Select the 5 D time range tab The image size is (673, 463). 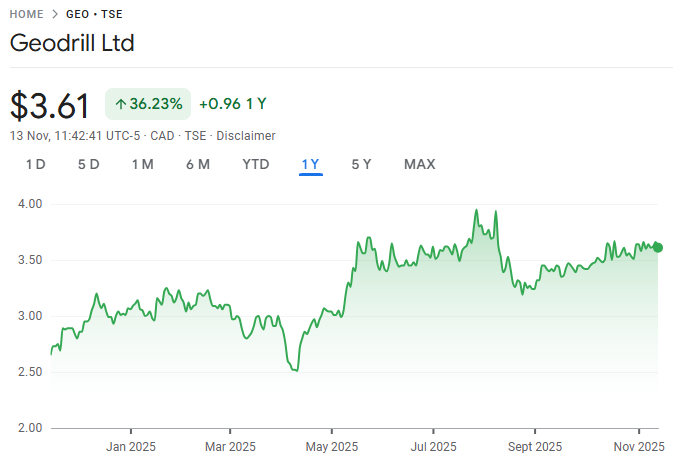coord(89,164)
